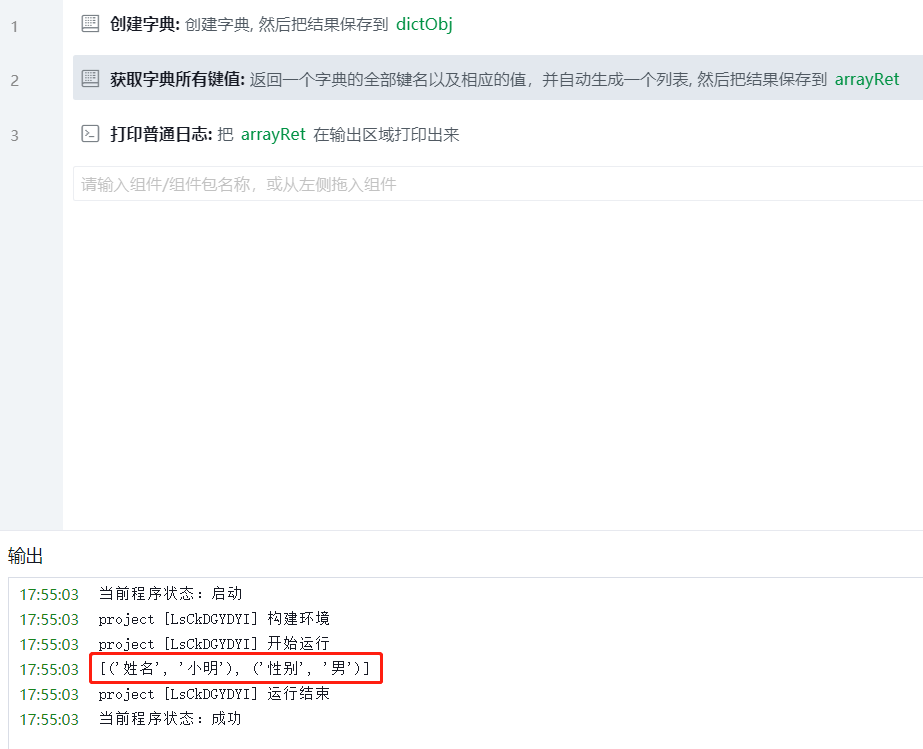
Task: Click line number 3 in the gutter
Action: point(15,135)
